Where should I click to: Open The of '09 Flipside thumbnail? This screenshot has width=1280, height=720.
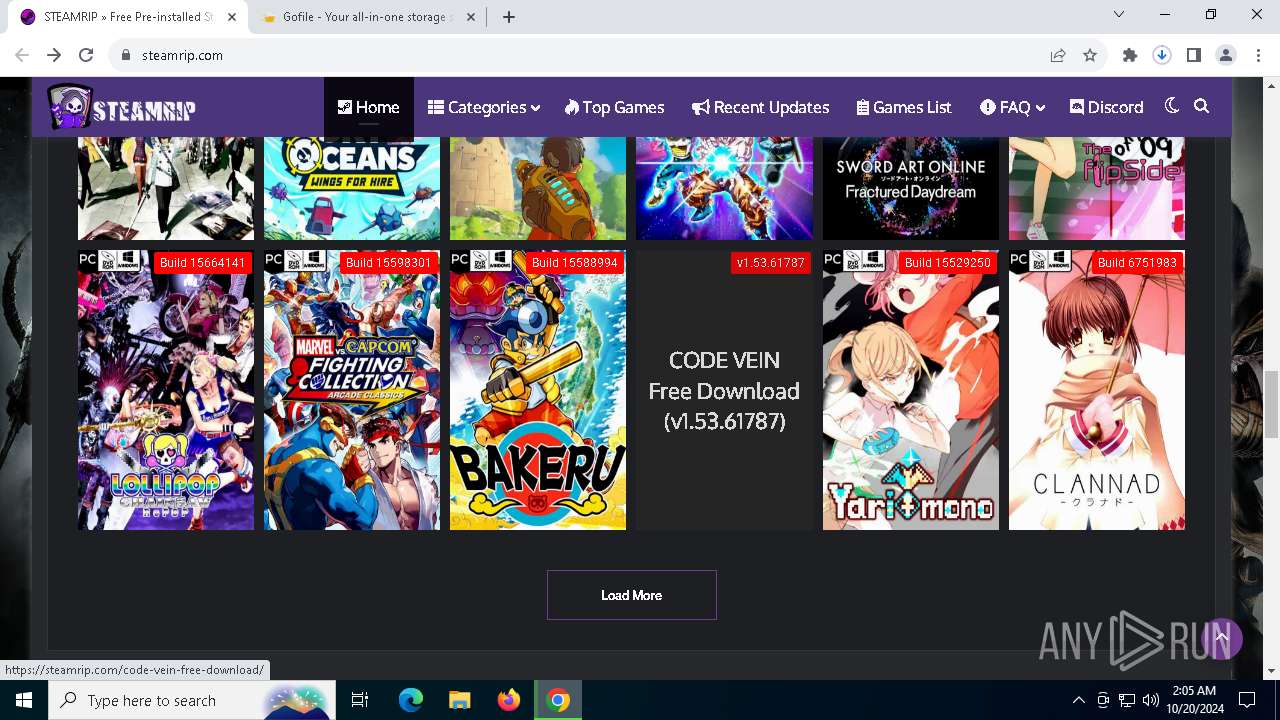pos(1097,188)
